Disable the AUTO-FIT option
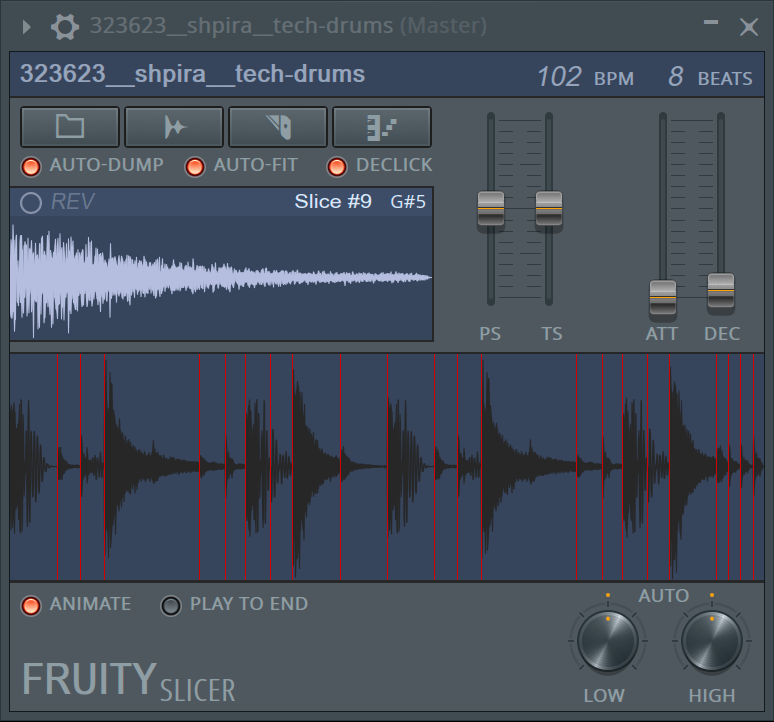The height and width of the screenshot is (722, 774). click(195, 166)
